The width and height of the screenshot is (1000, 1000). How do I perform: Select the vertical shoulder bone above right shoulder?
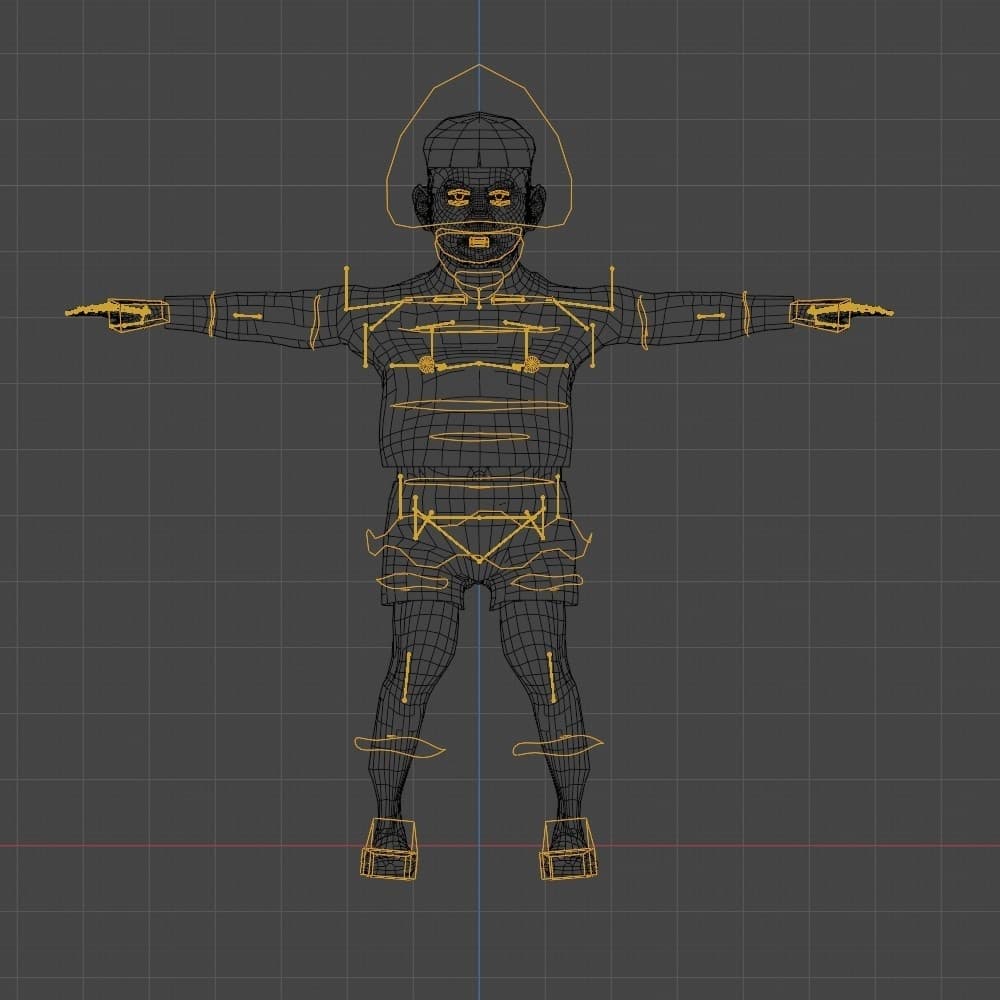612,288
